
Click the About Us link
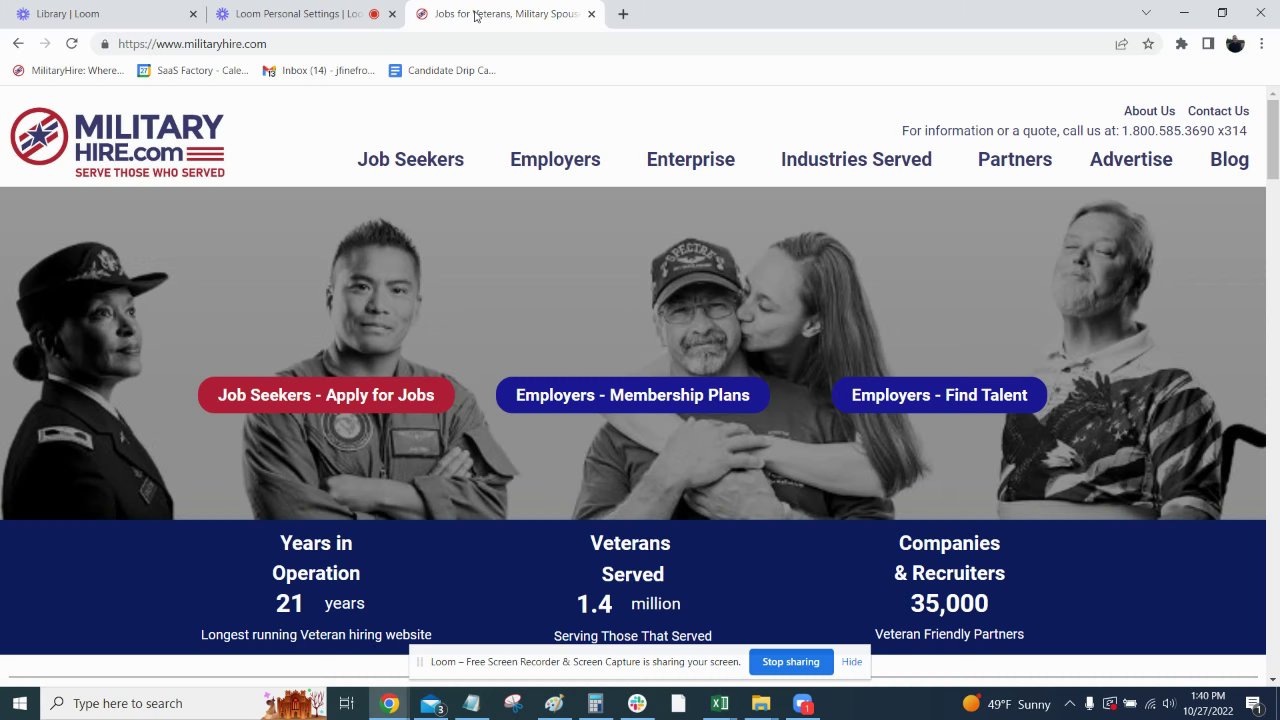(x=1149, y=111)
